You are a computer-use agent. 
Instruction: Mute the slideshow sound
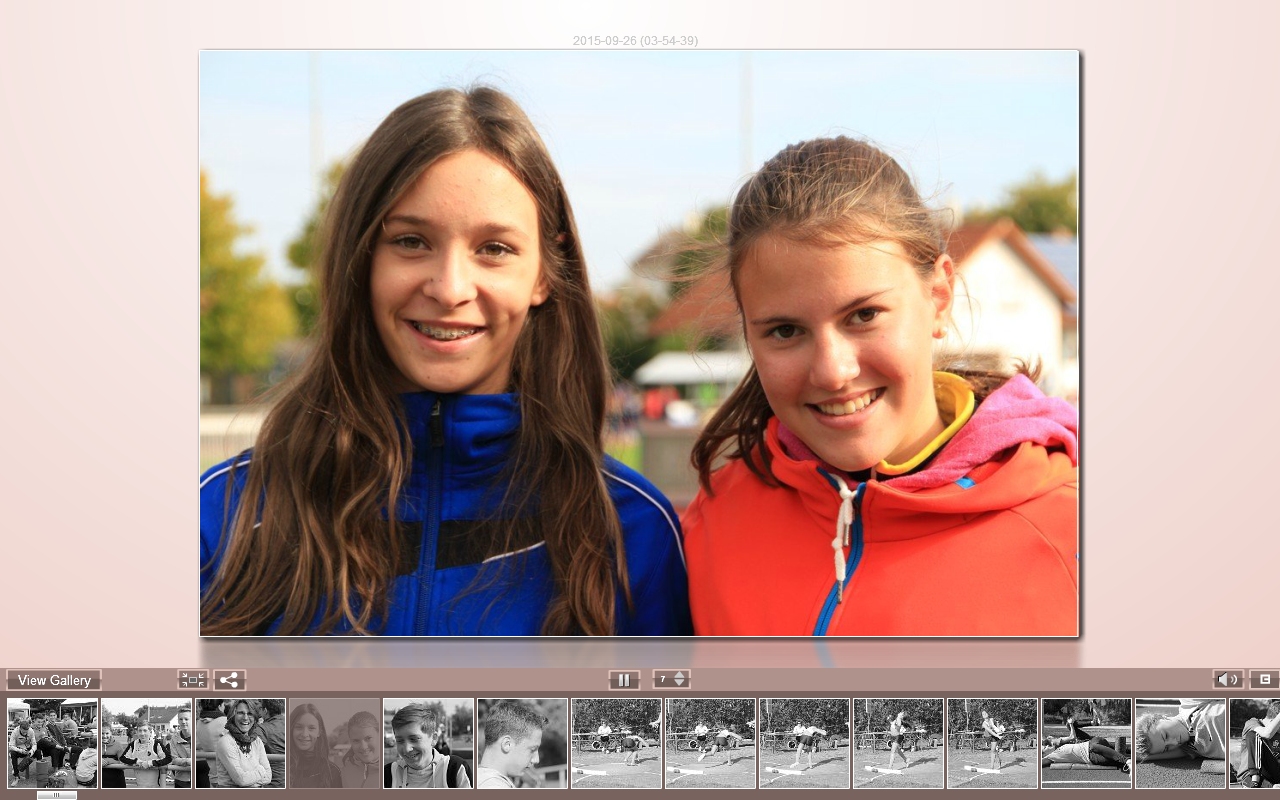point(1228,680)
